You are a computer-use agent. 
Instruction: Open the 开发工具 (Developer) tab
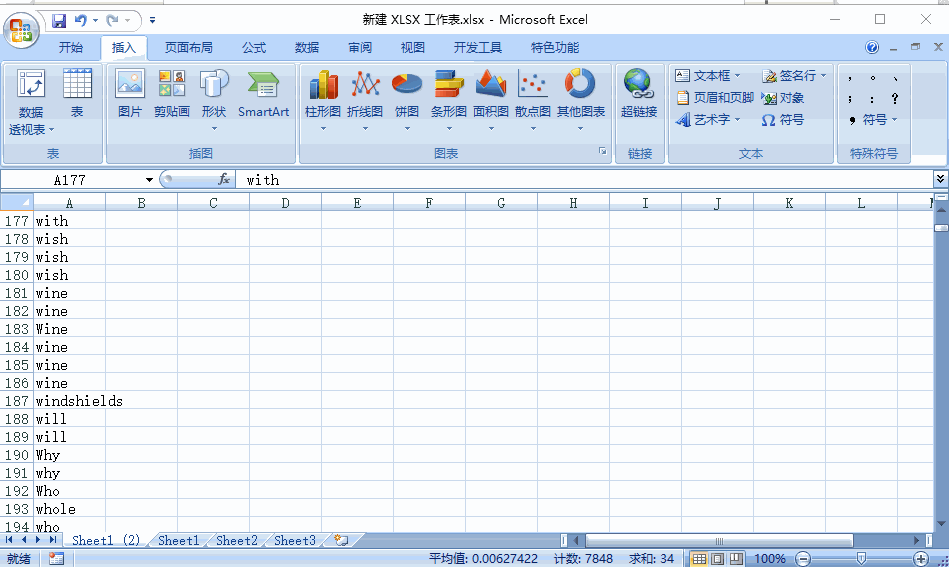[478, 47]
